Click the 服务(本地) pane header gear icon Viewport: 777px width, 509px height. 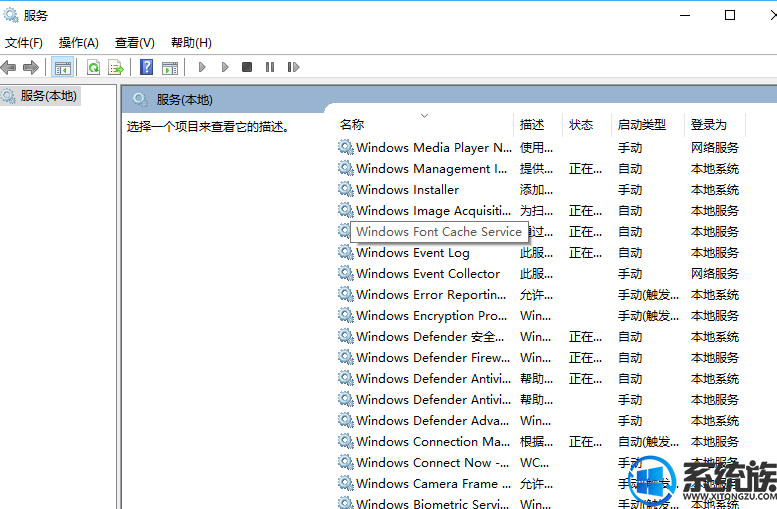tap(140, 100)
